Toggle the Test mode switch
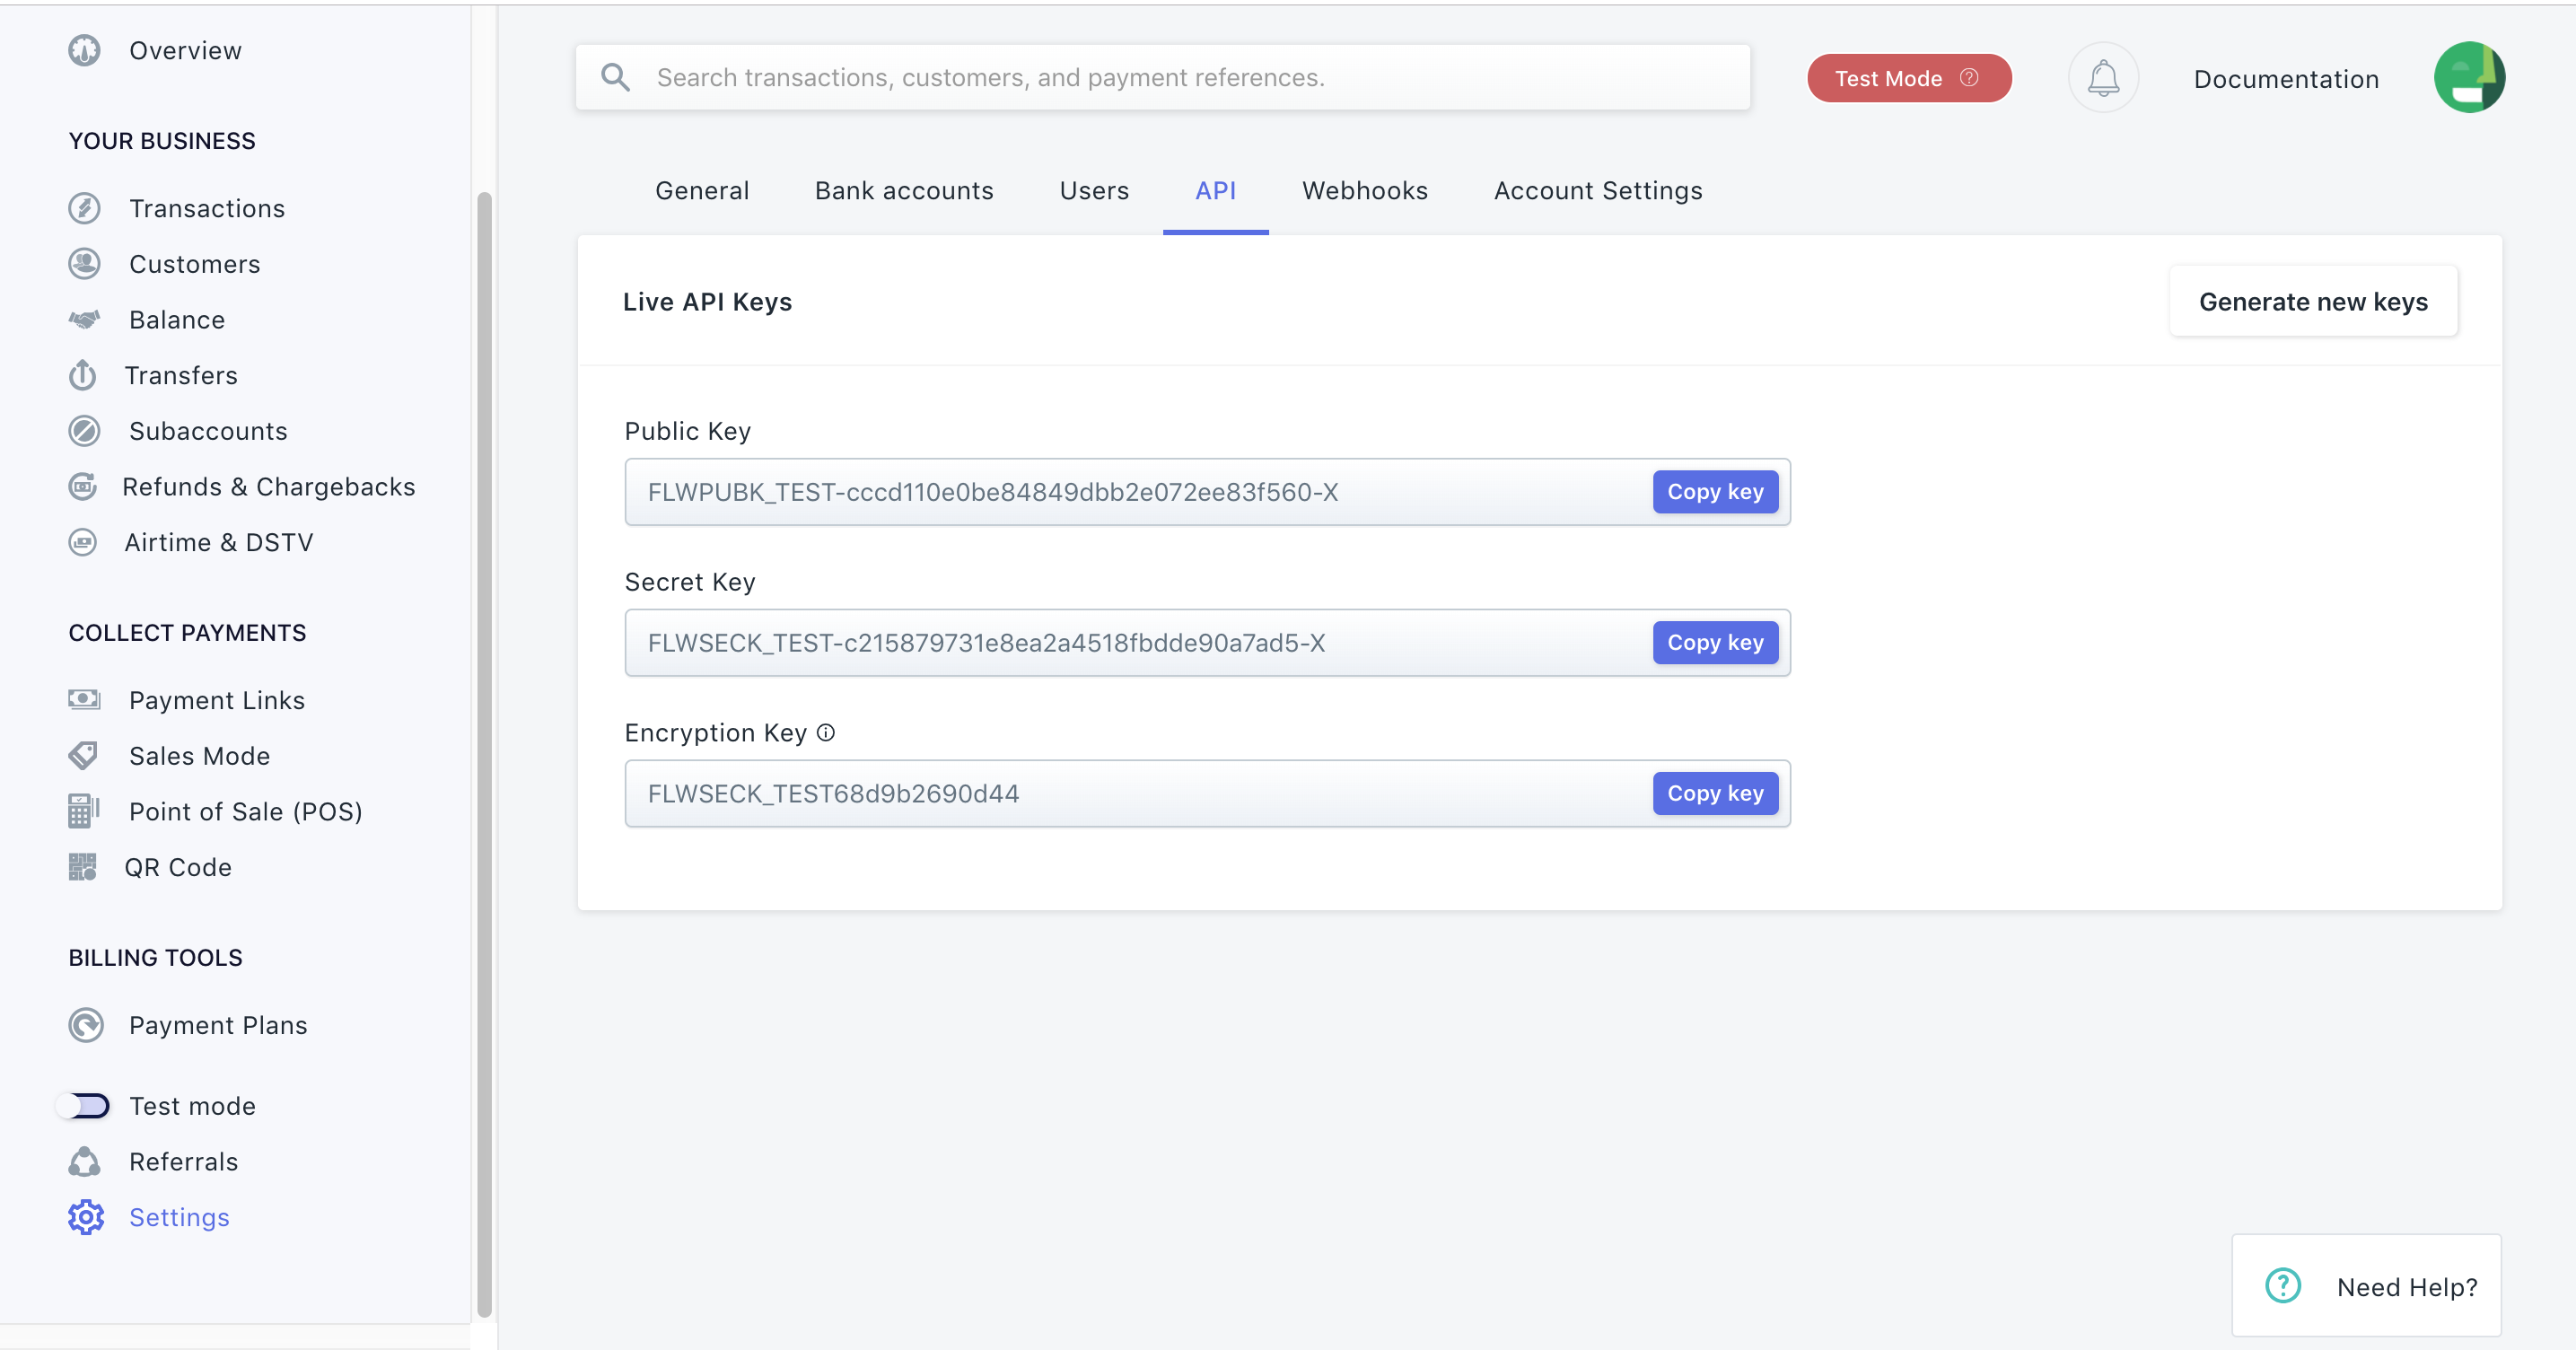 (84, 1105)
